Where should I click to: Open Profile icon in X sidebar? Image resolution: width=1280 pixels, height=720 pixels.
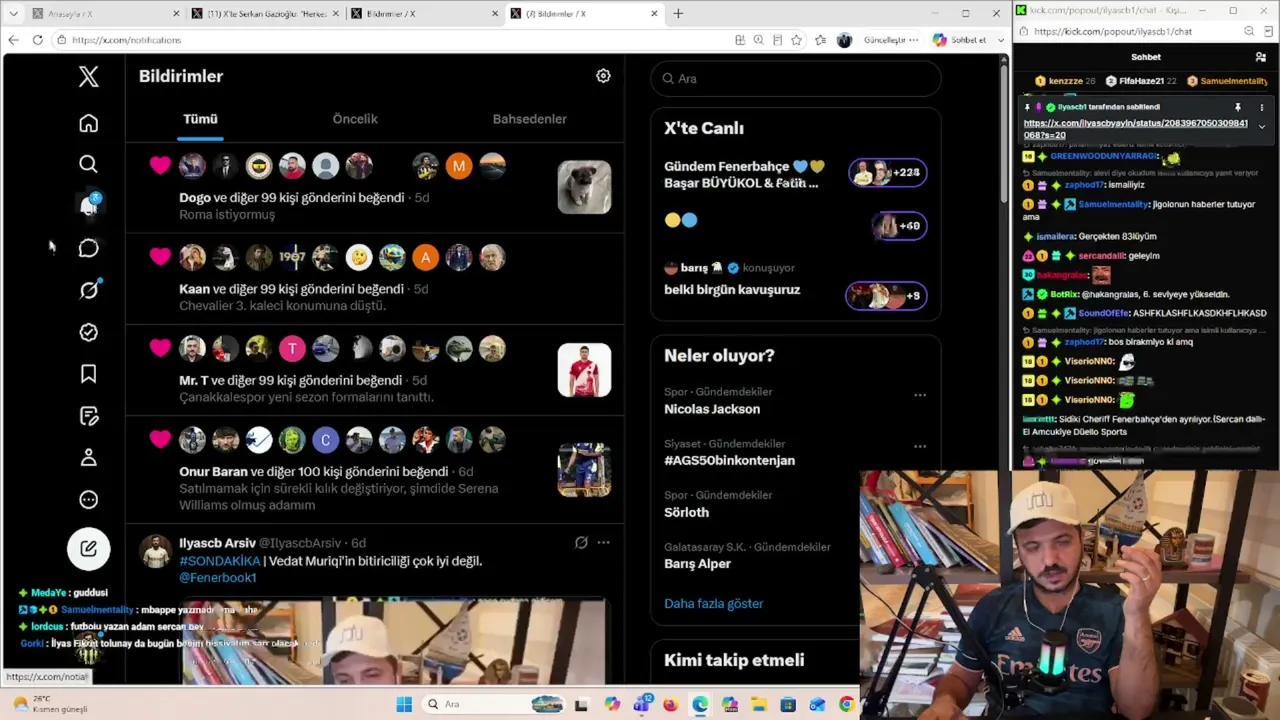point(89,458)
